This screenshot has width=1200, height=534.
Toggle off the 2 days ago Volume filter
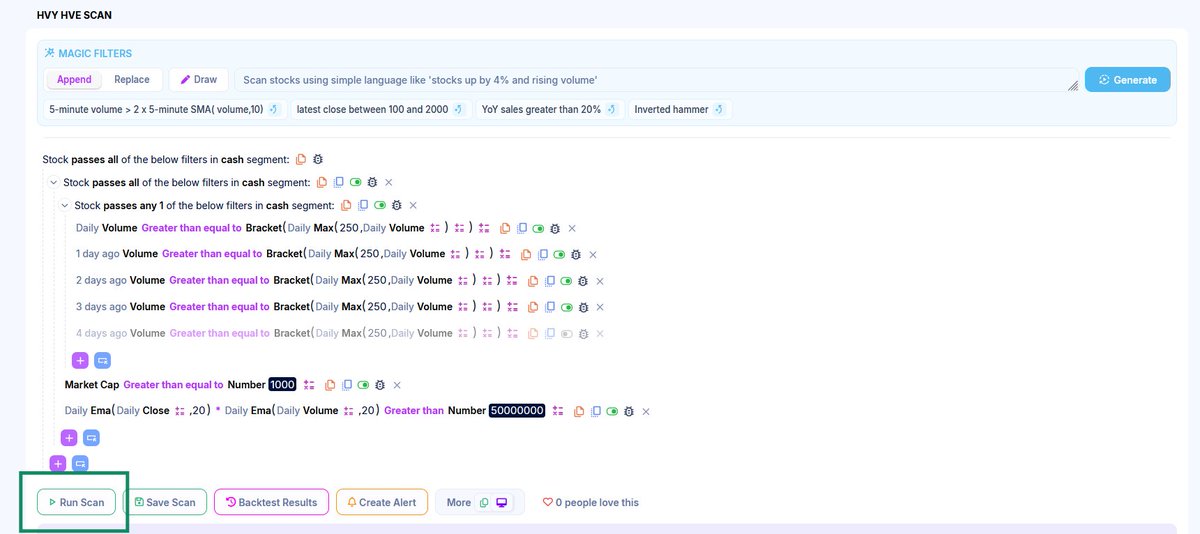[x=566, y=281]
